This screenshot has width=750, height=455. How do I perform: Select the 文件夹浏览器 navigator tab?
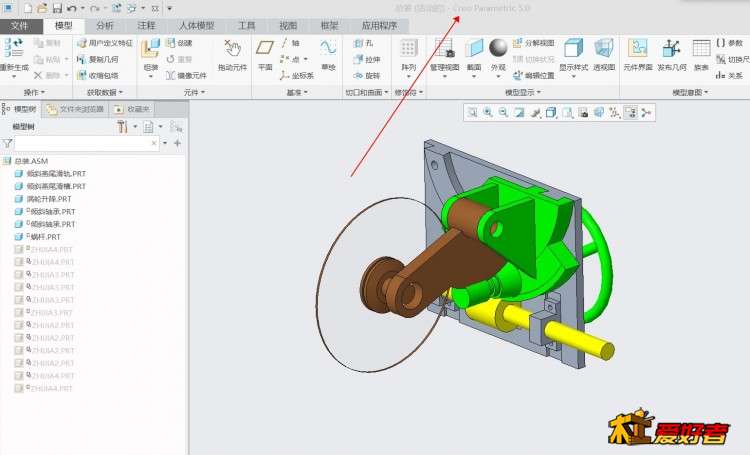pos(75,109)
